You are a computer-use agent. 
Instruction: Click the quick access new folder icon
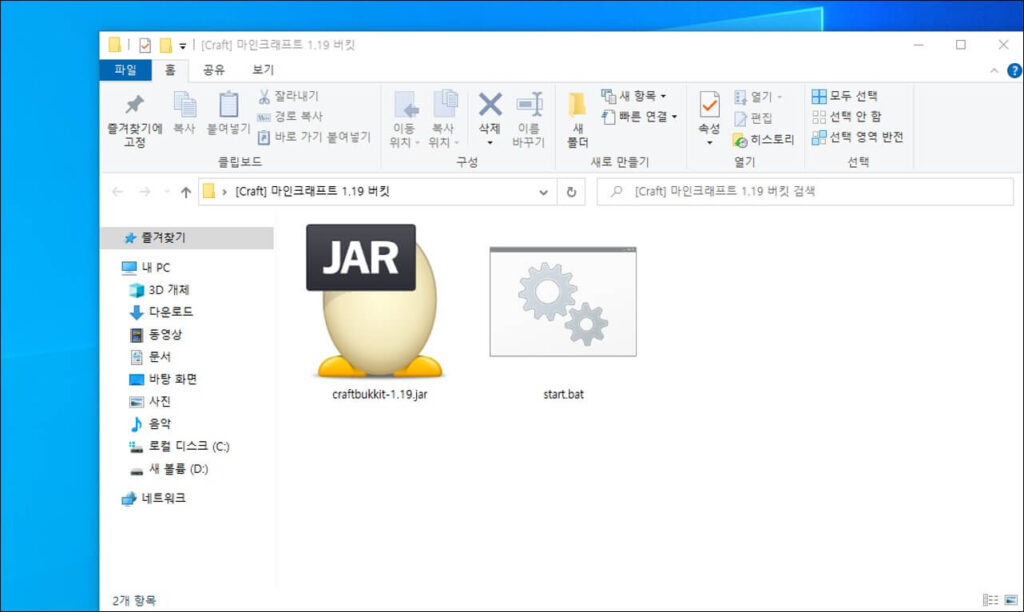[166, 45]
